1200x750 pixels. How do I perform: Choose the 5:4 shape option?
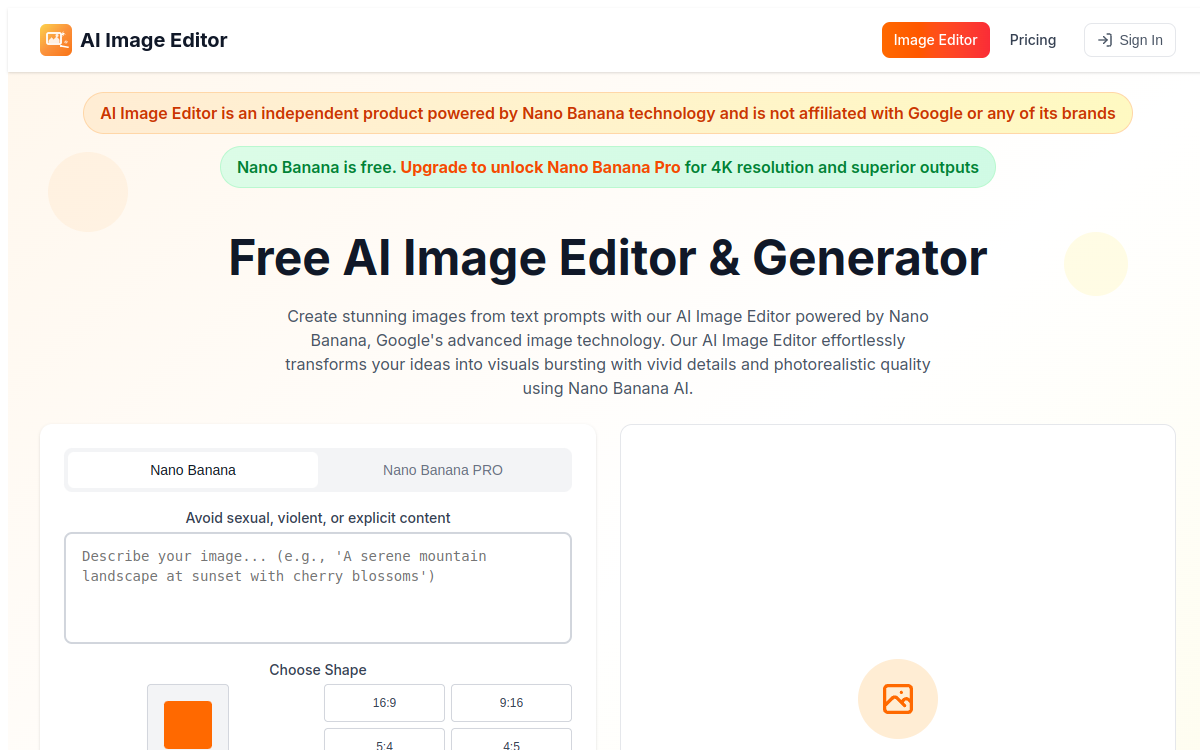point(384,740)
